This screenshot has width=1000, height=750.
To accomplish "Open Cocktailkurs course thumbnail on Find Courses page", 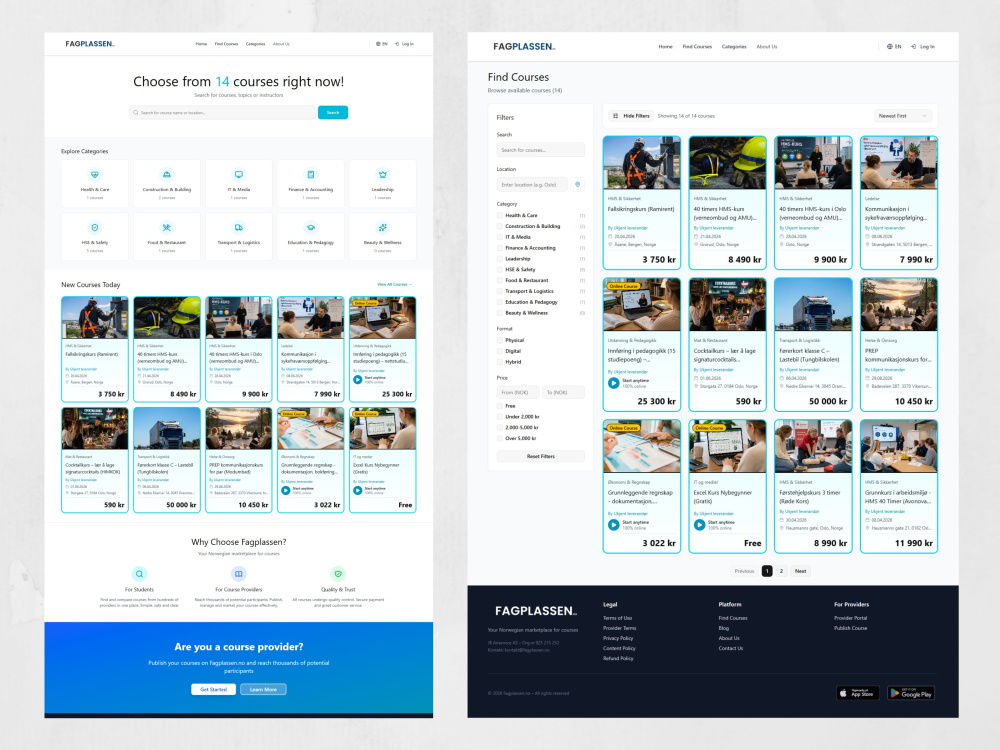I will pyautogui.click(x=728, y=305).
